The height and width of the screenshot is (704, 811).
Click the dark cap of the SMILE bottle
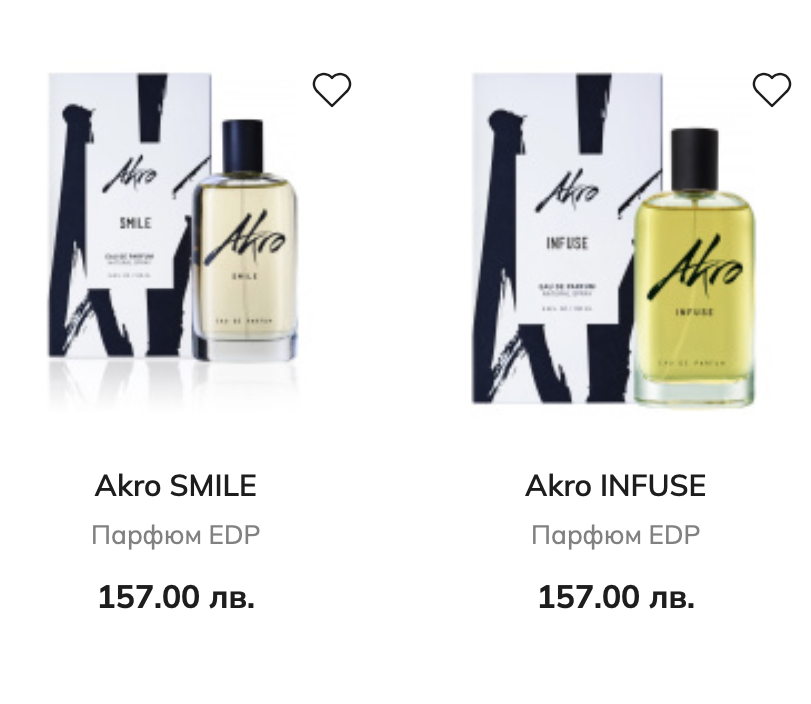point(243,146)
